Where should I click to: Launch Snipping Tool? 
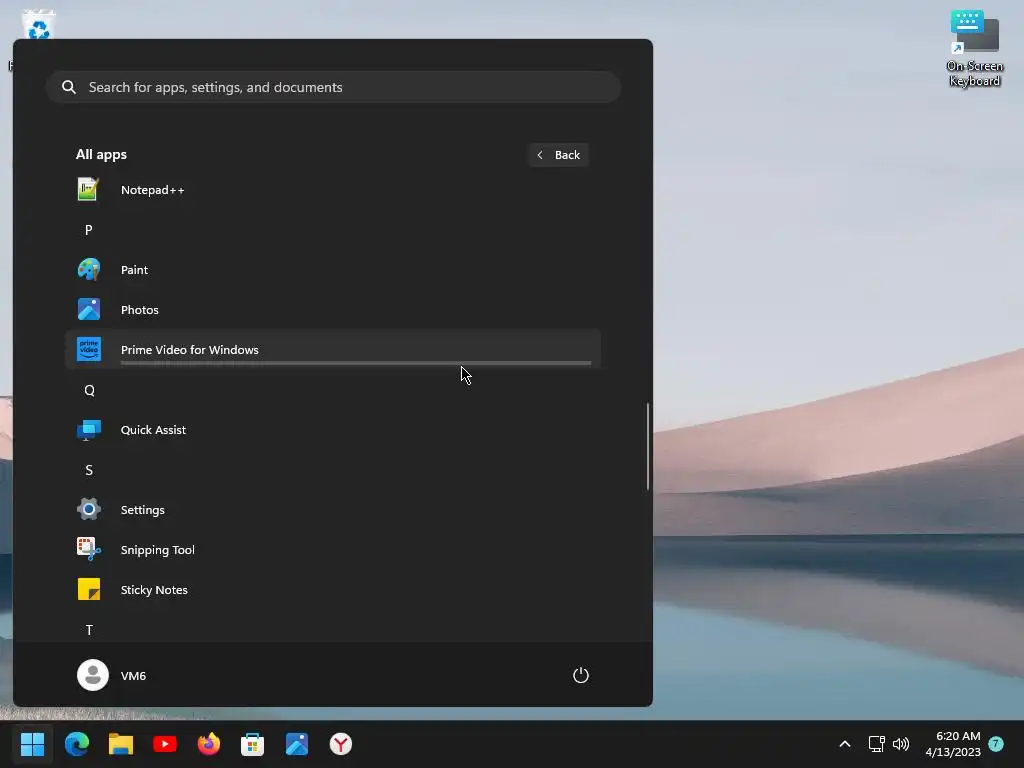[x=332, y=550]
